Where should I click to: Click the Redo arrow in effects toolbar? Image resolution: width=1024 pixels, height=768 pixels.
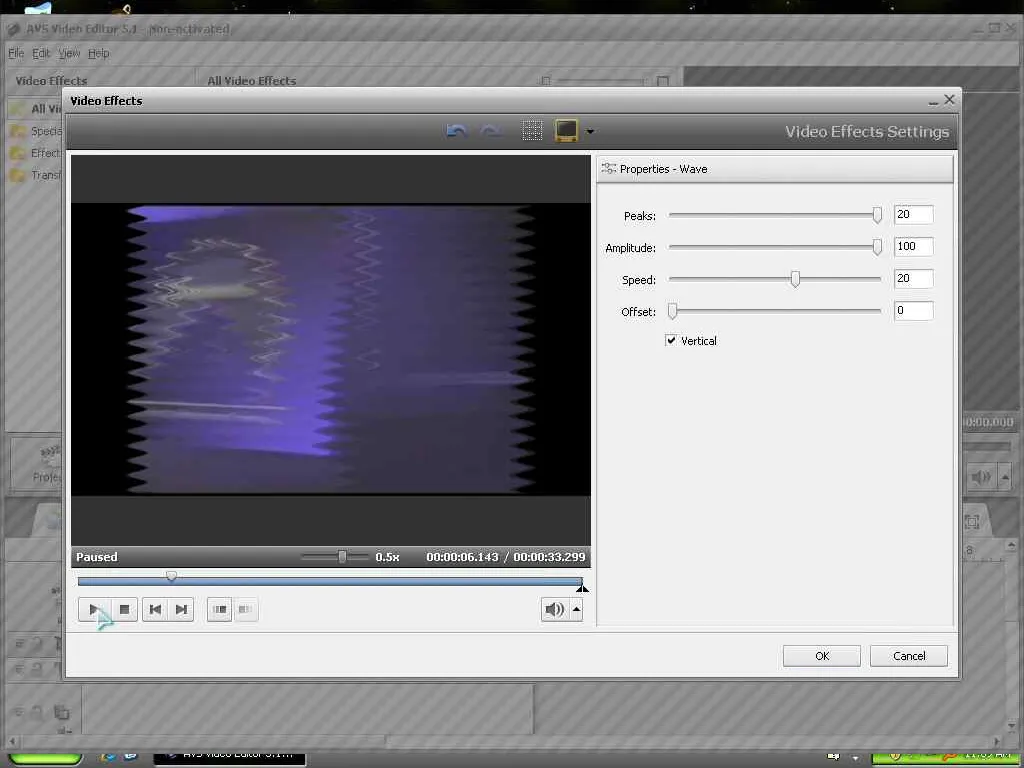490,131
